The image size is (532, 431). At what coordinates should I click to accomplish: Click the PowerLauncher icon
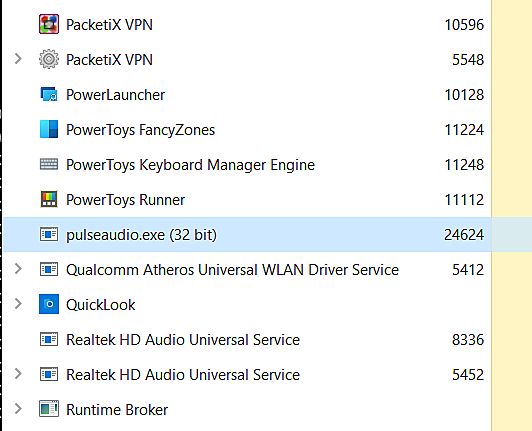point(49,94)
